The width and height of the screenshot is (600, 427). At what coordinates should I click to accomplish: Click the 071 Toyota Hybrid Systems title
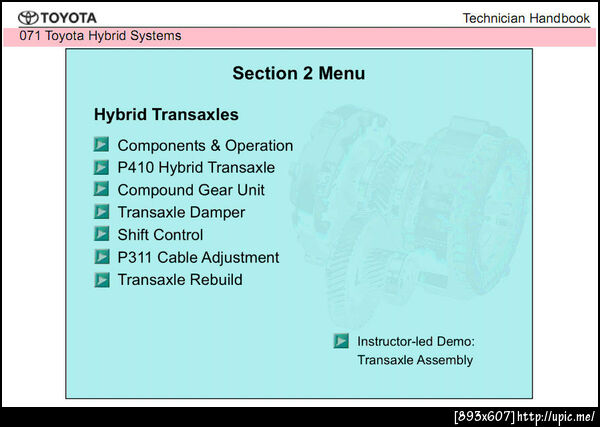click(100, 36)
